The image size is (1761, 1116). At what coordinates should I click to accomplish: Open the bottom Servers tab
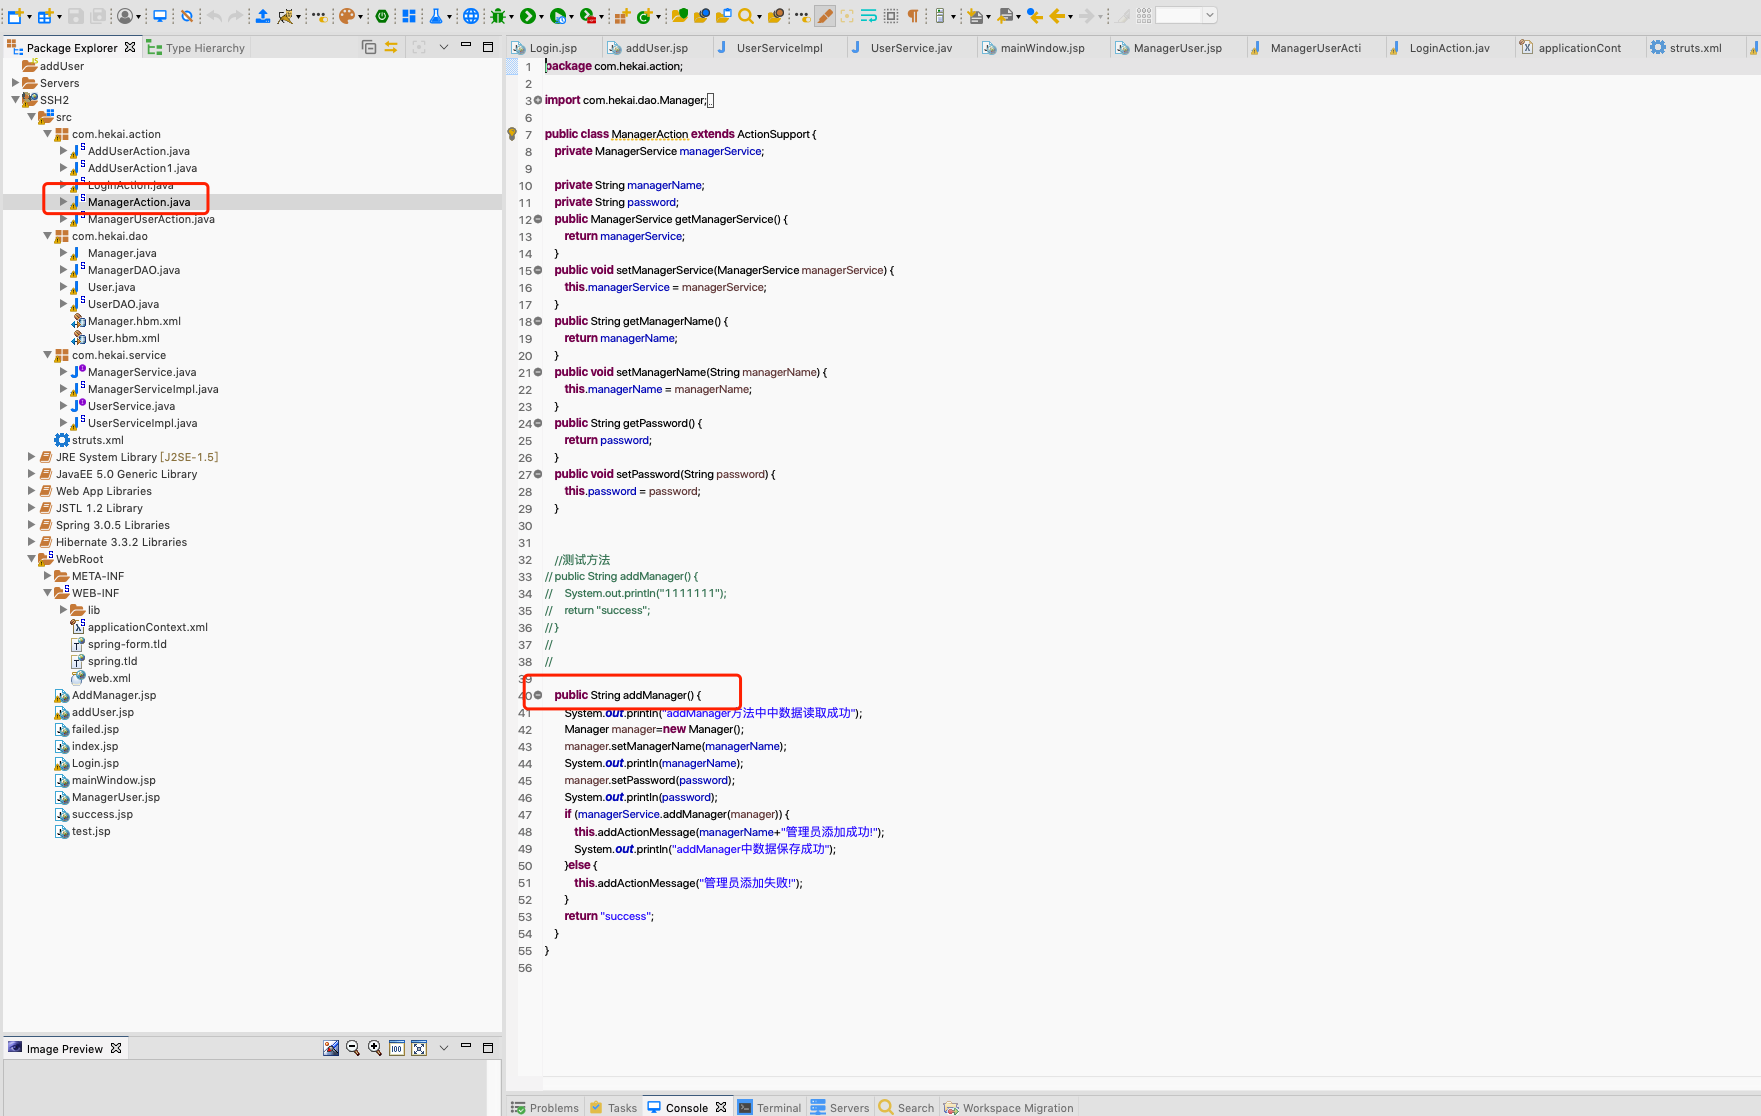tap(840, 1107)
